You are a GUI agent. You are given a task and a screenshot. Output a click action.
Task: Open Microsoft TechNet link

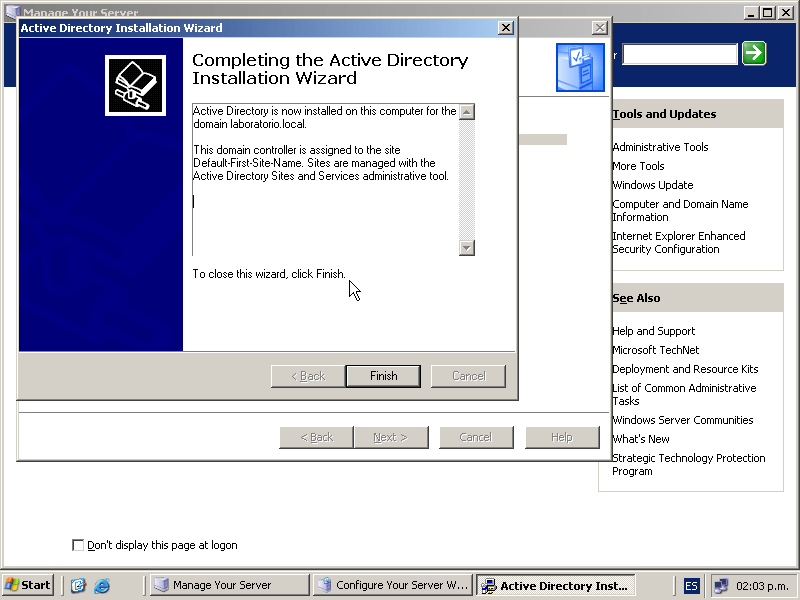[655, 350]
